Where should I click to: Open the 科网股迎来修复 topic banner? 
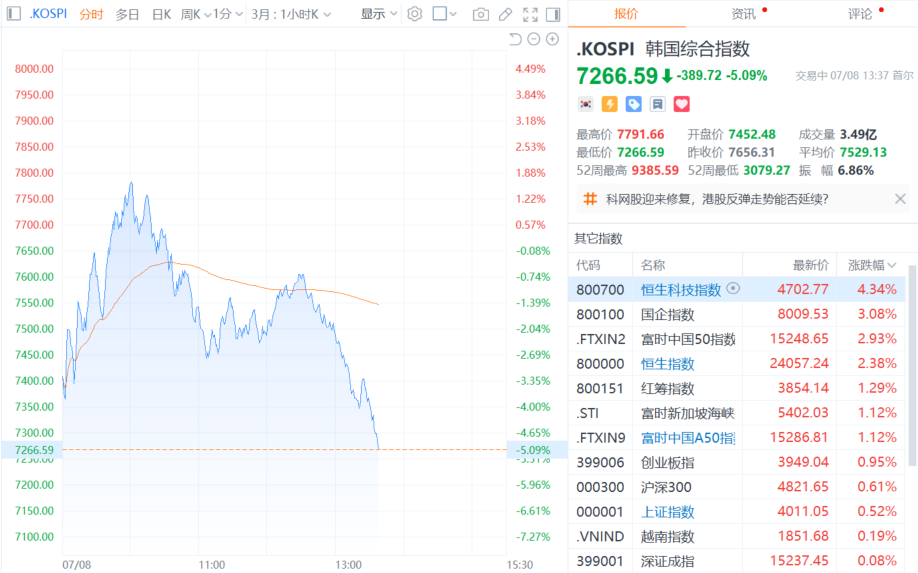[717, 200]
